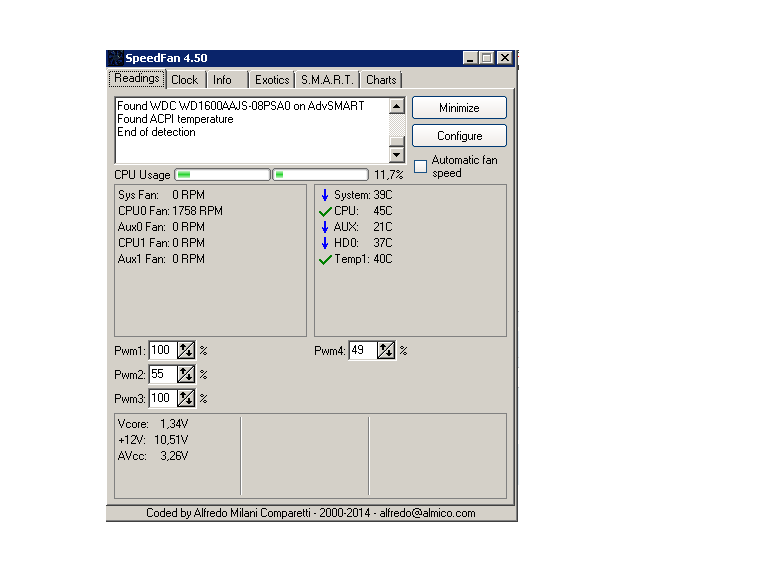Screen dimensions: 768x576
Task: Click the Pwm2 value field showing 55
Action: 163,374
